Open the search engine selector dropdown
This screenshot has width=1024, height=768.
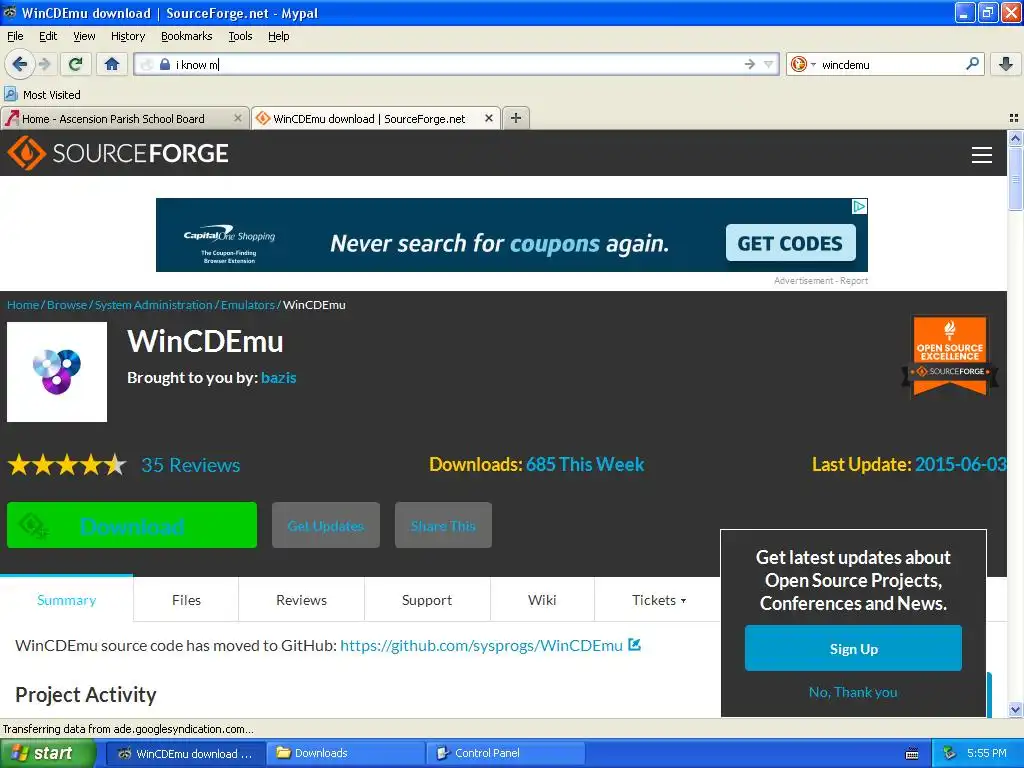[803, 64]
